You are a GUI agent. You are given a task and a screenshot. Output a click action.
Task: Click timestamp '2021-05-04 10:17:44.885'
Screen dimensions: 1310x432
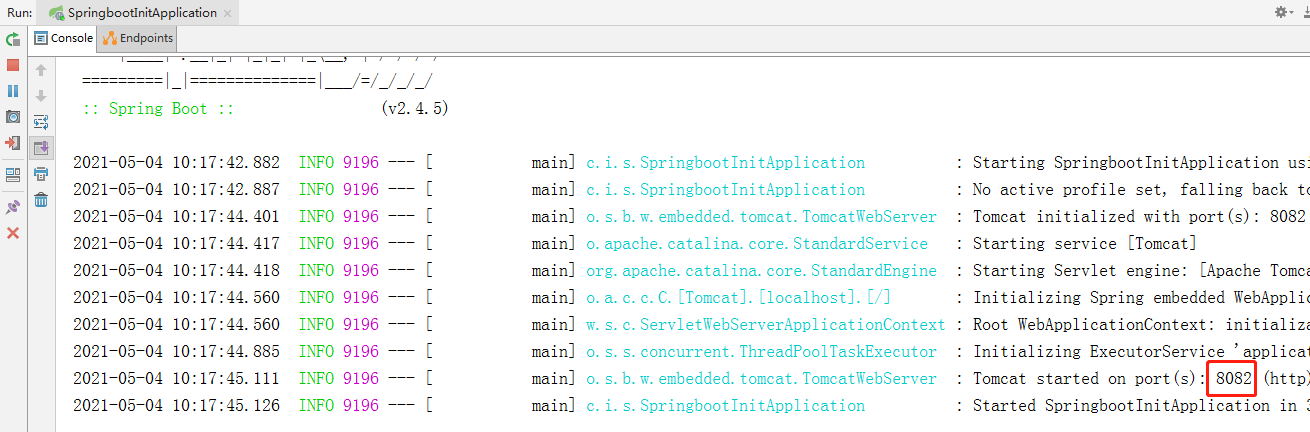(x=177, y=351)
